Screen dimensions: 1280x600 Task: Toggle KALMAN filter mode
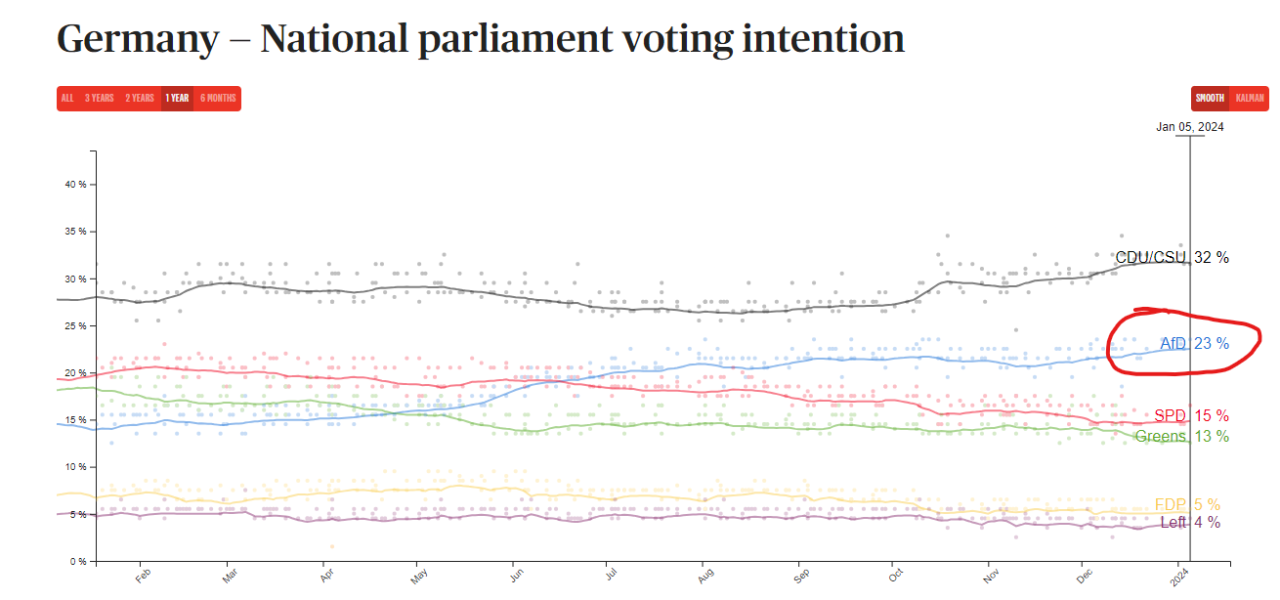click(x=1250, y=98)
